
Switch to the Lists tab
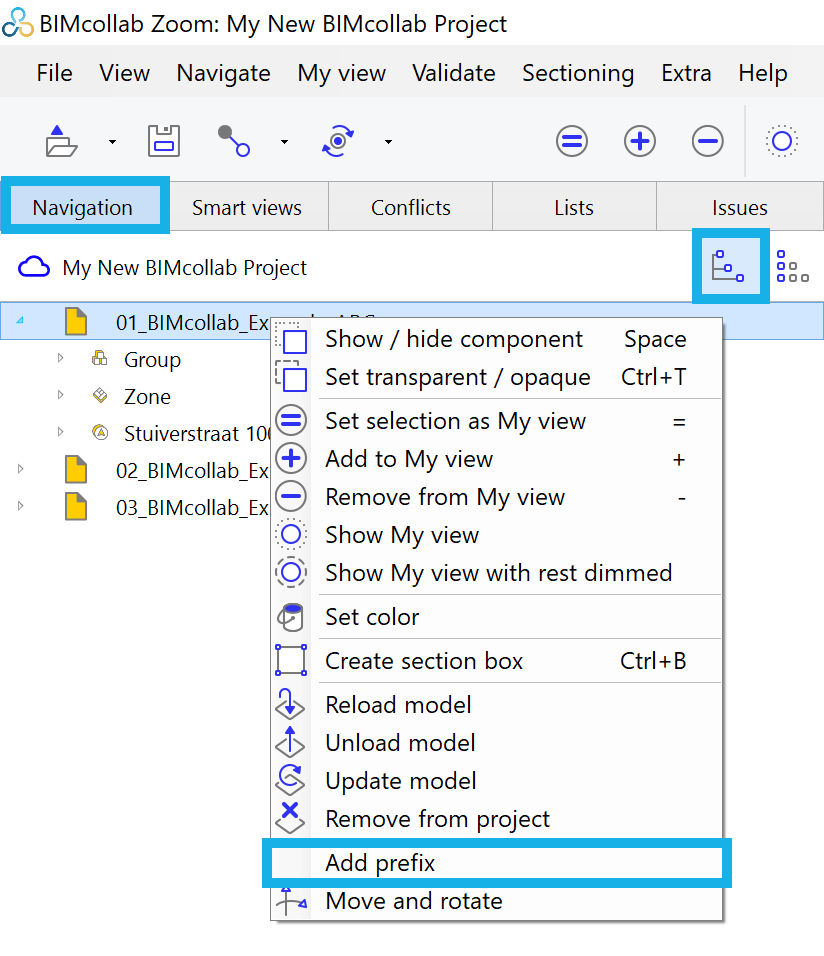click(x=574, y=207)
